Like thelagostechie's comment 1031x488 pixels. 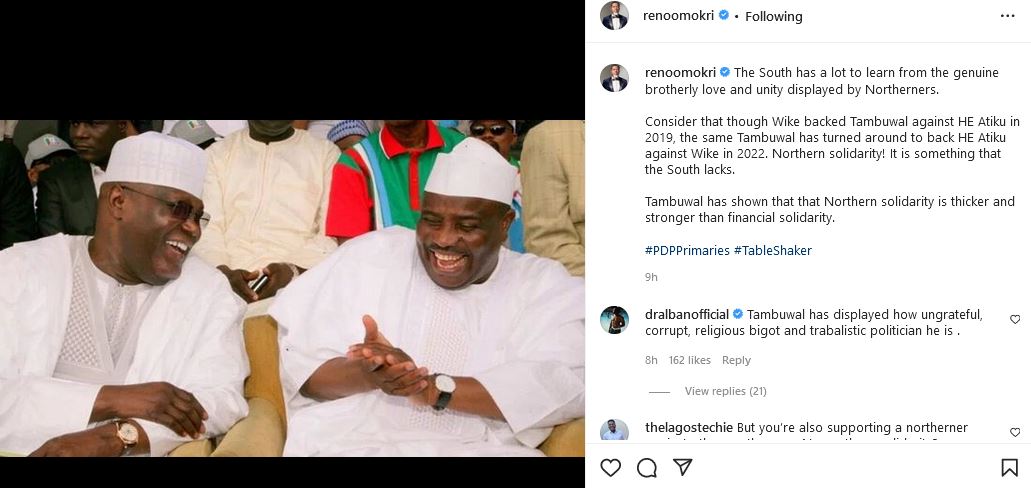pos(1015,433)
